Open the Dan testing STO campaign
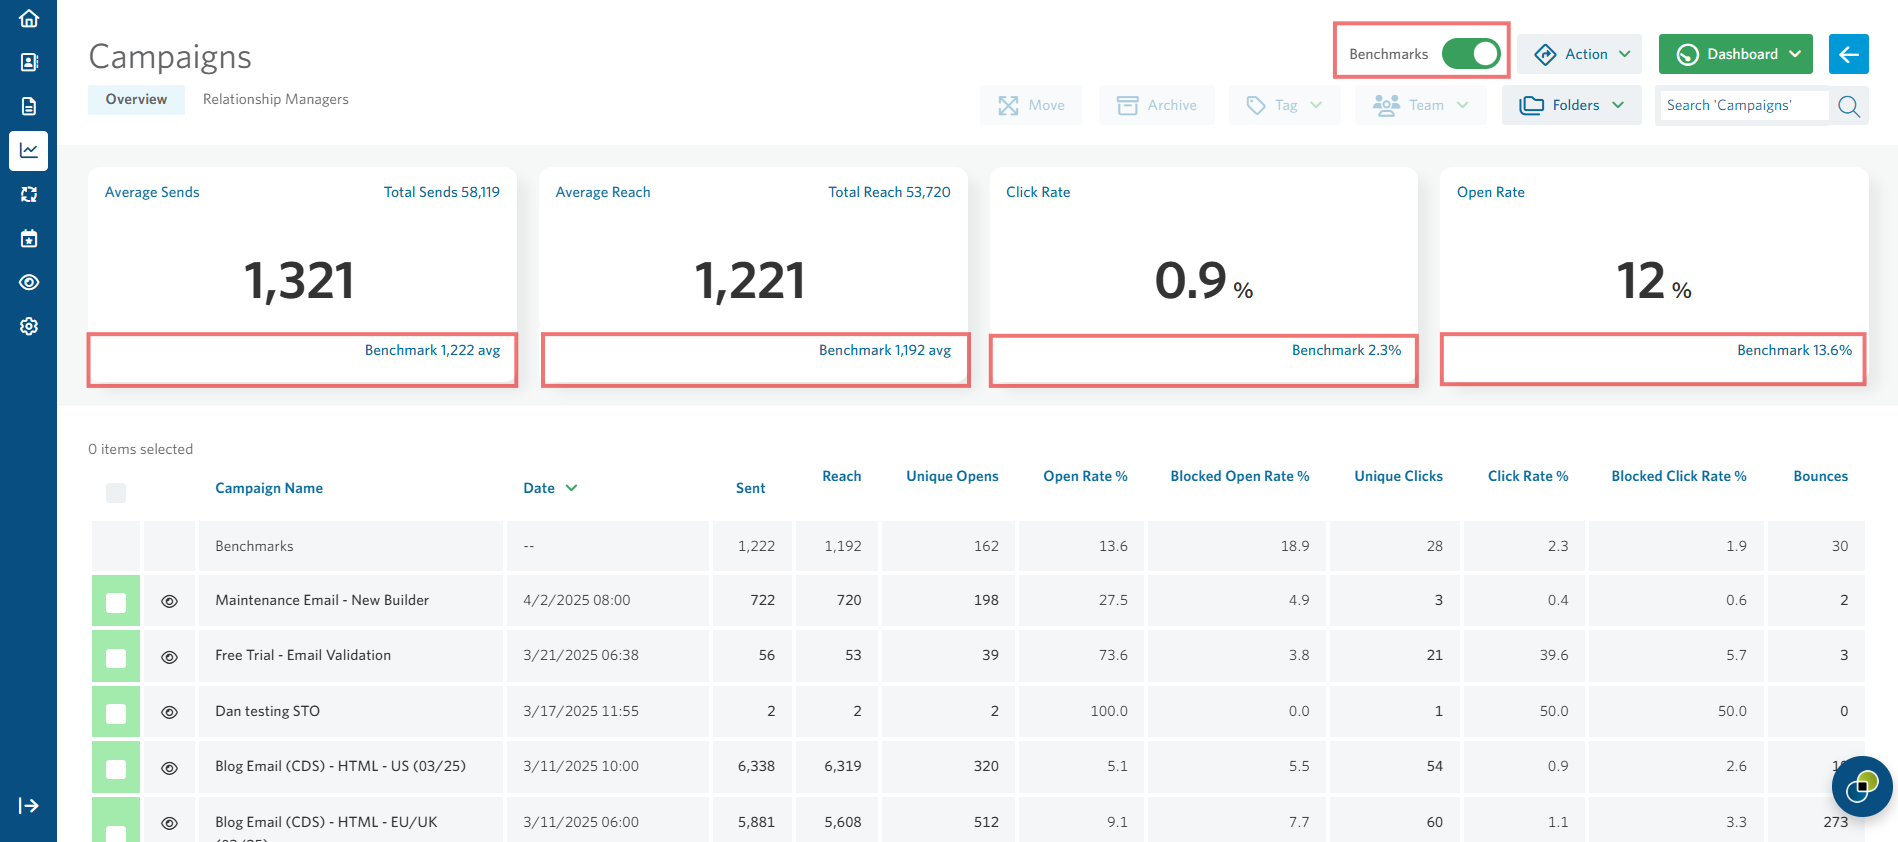Screen dimensions: 1898x842 267,711
